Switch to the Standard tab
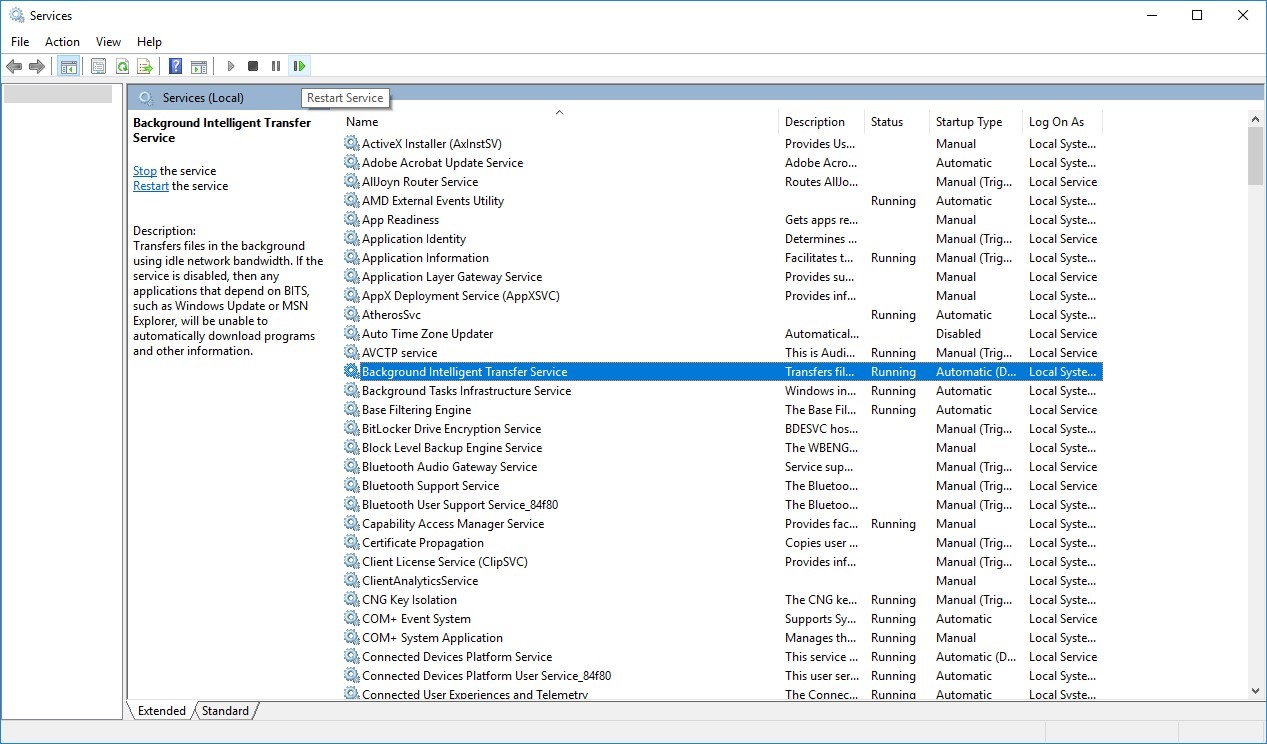Image resolution: width=1267 pixels, height=744 pixels. pos(225,710)
